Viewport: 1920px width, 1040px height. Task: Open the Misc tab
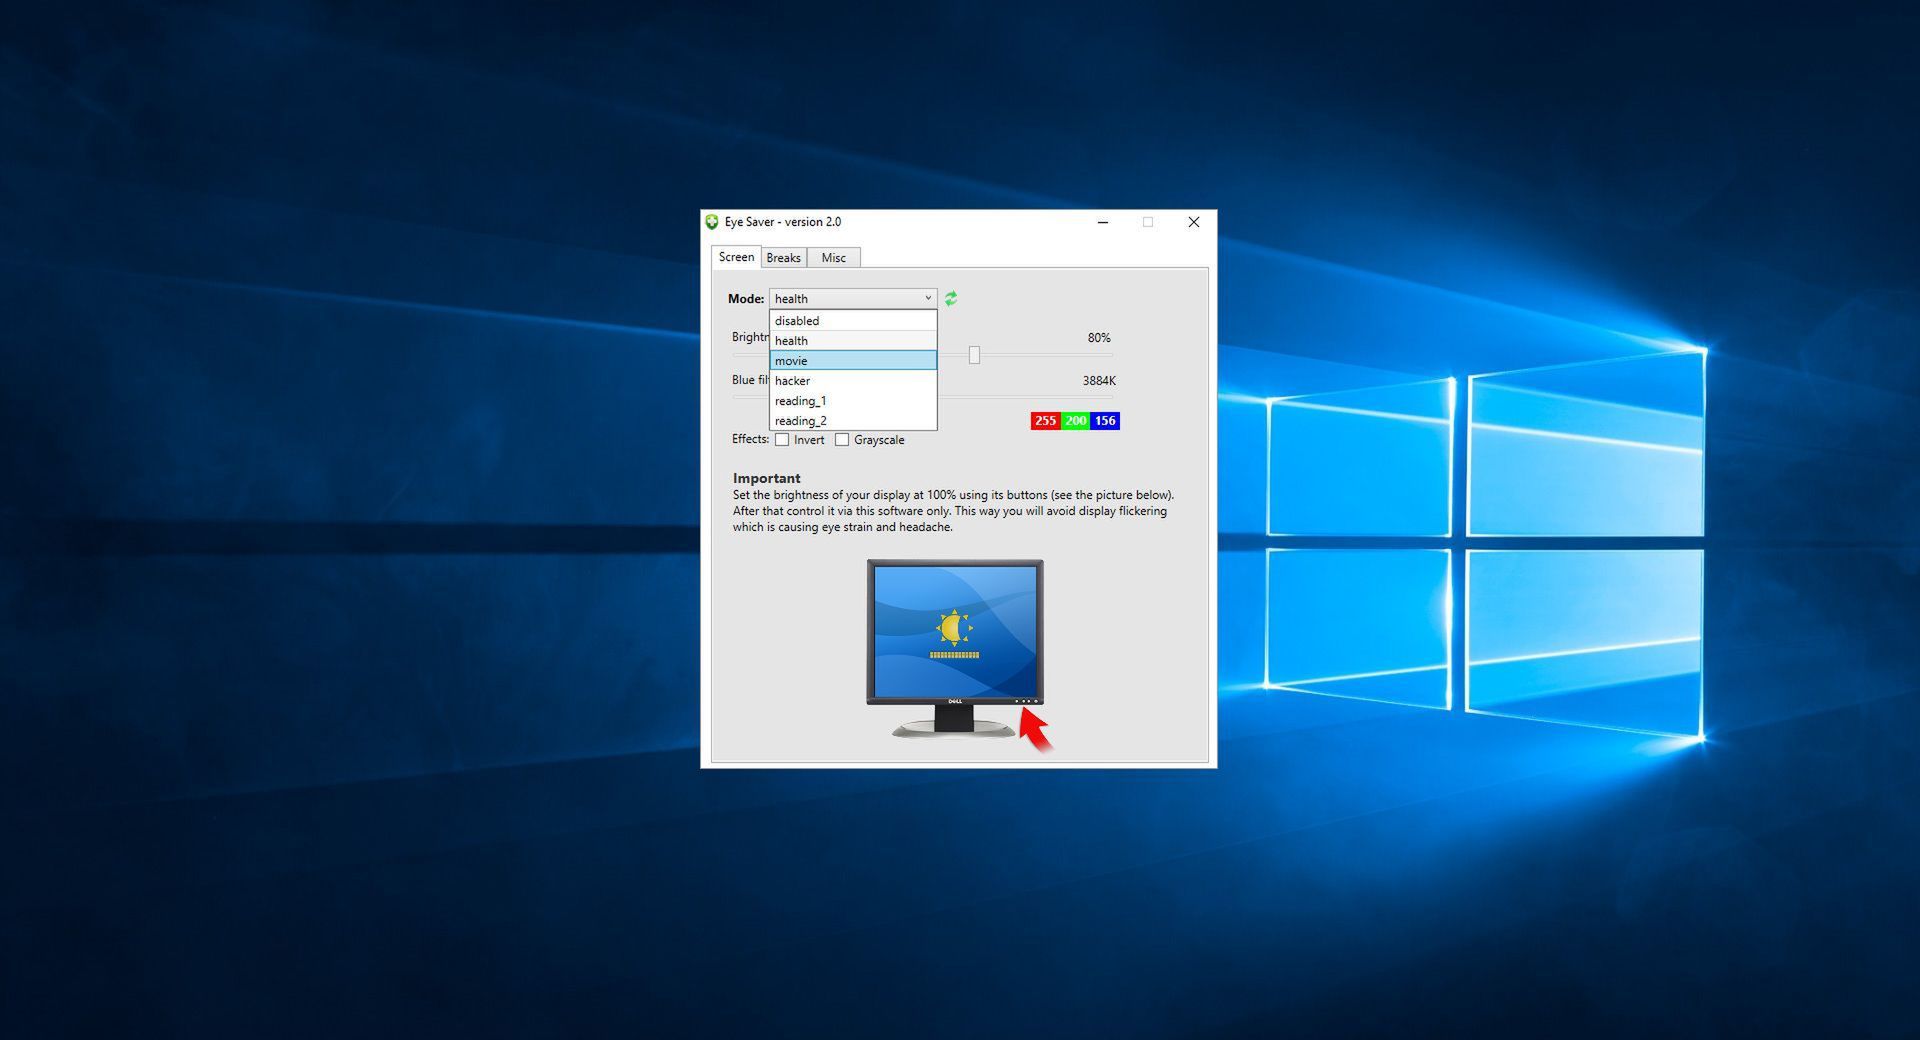(834, 257)
